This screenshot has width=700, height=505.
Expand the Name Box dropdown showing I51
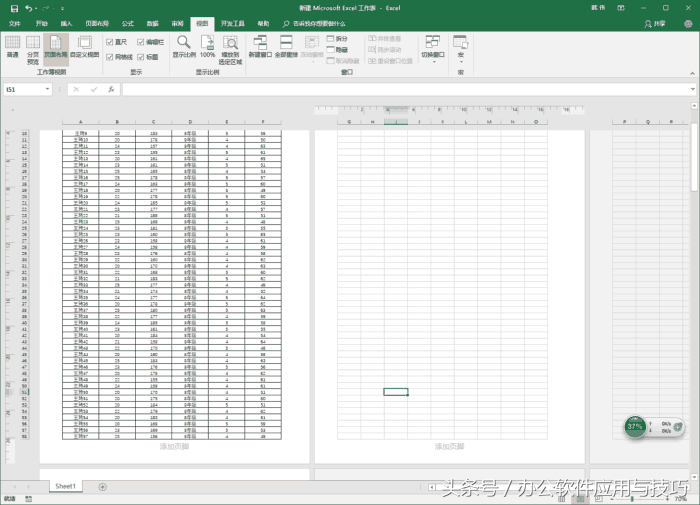[x=47, y=89]
